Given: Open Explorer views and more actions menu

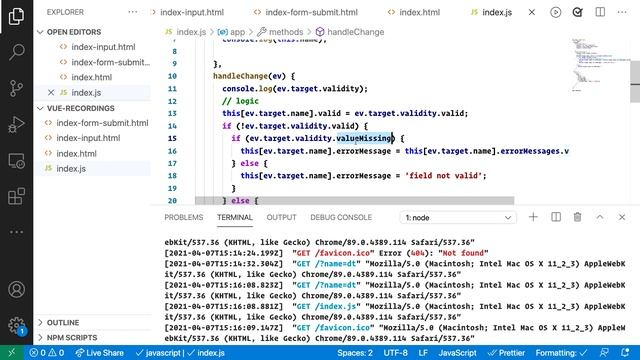Looking at the screenshot, I should pyautogui.click(x=133, y=12).
